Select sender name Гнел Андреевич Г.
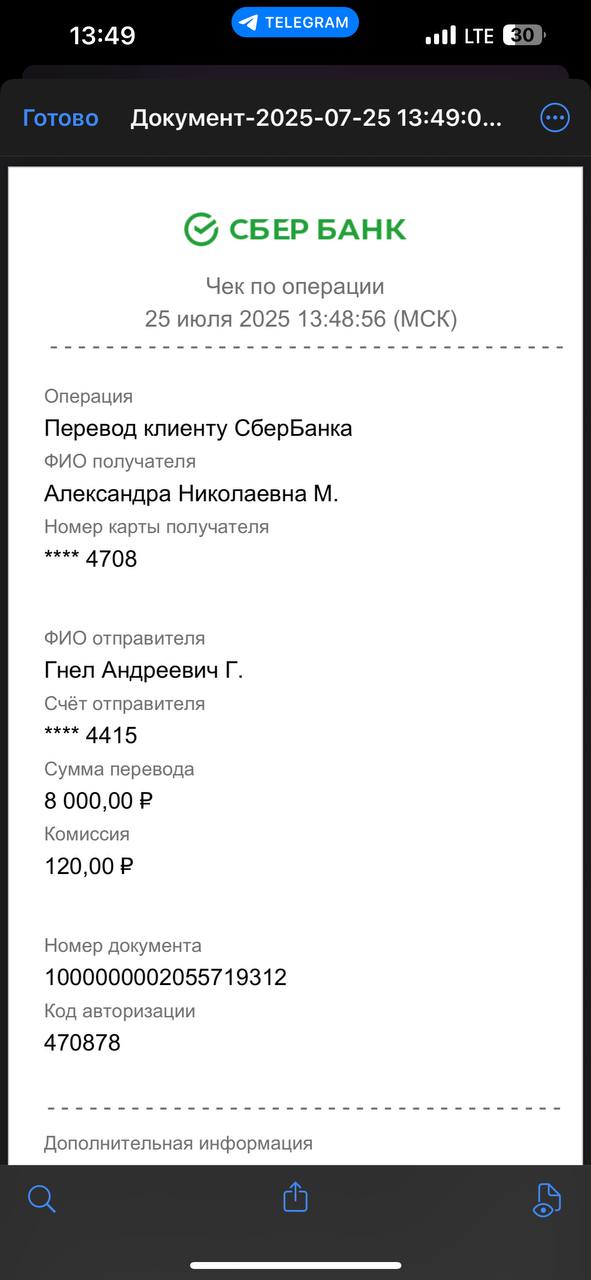 144,670
